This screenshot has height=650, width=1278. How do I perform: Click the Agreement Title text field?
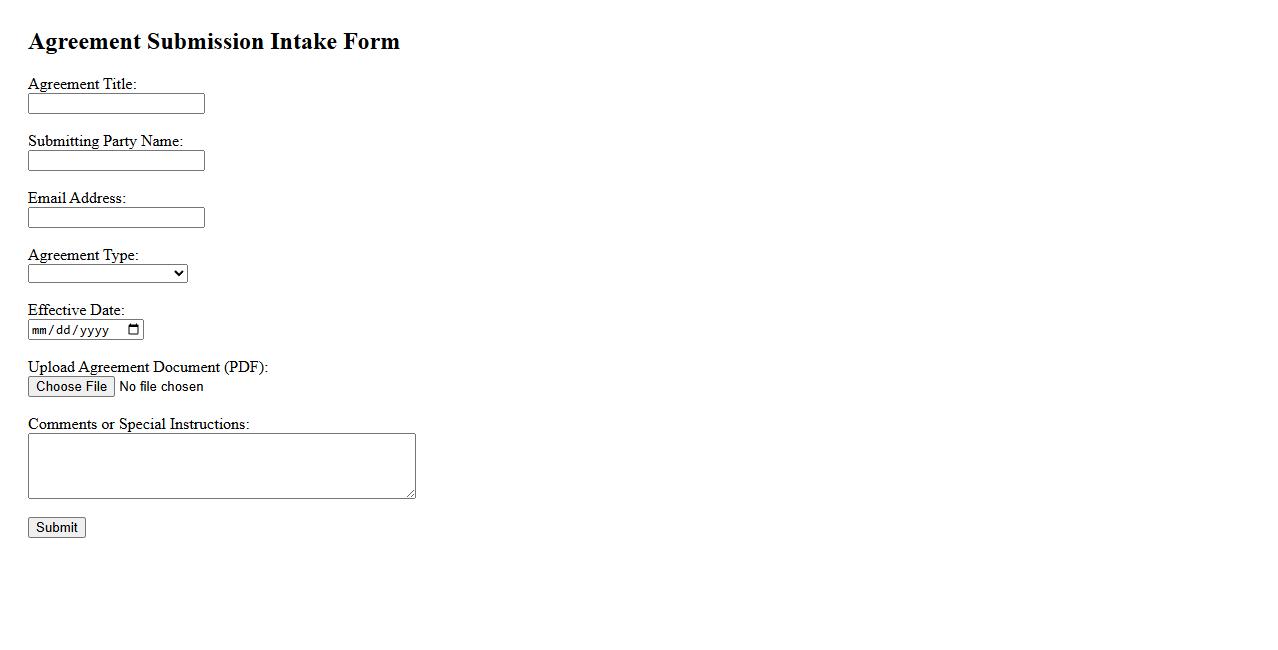click(x=116, y=104)
